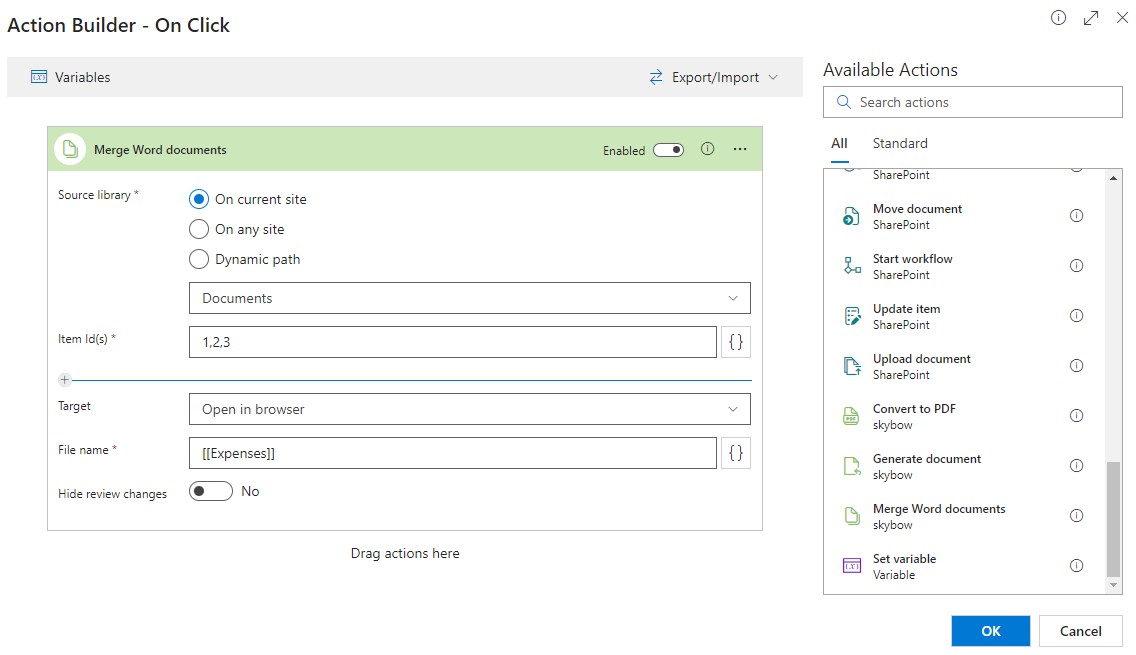
Task: Open the Target Open in browser dropdown
Action: click(469, 409)
